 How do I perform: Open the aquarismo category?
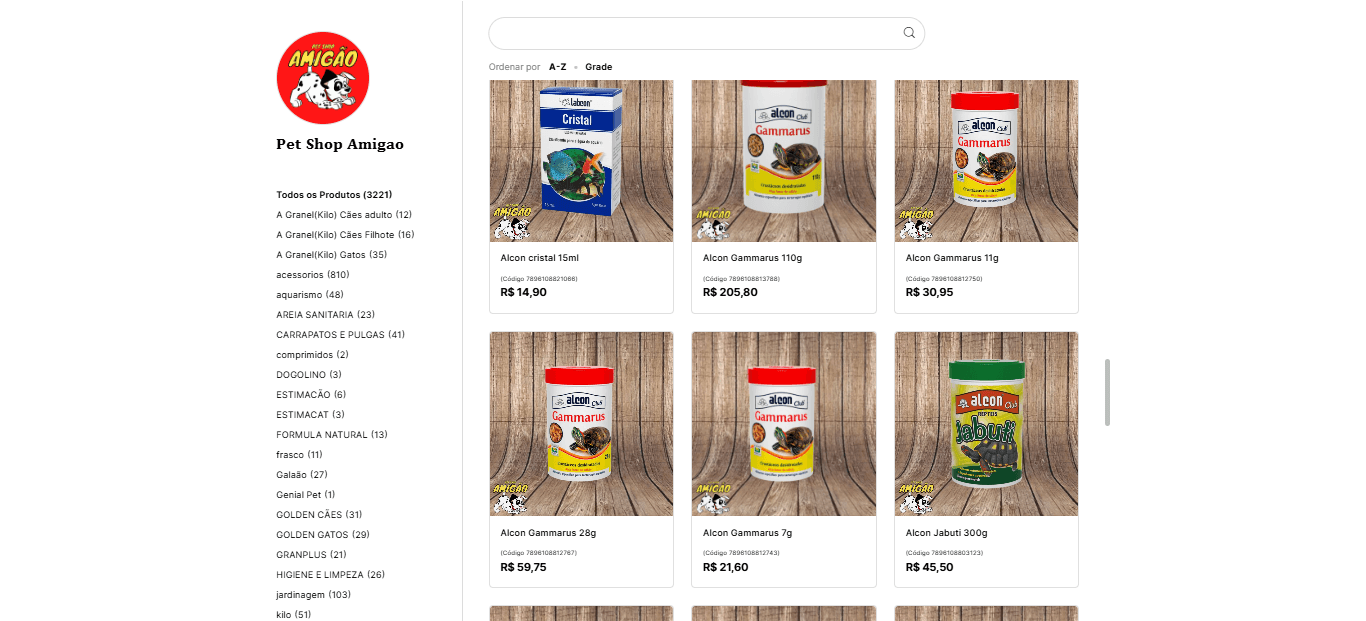tap(310, 295)
